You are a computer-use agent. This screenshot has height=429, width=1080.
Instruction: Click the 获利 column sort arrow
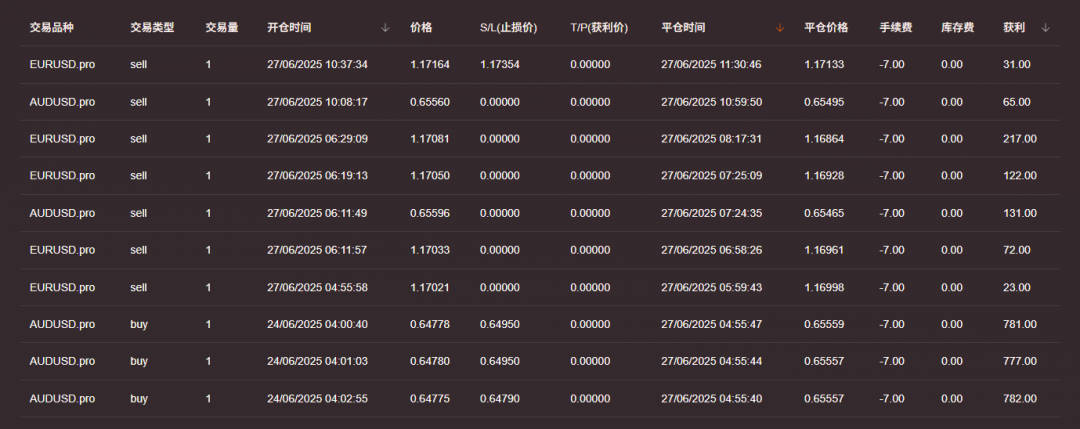click(x=1046, y=28)
